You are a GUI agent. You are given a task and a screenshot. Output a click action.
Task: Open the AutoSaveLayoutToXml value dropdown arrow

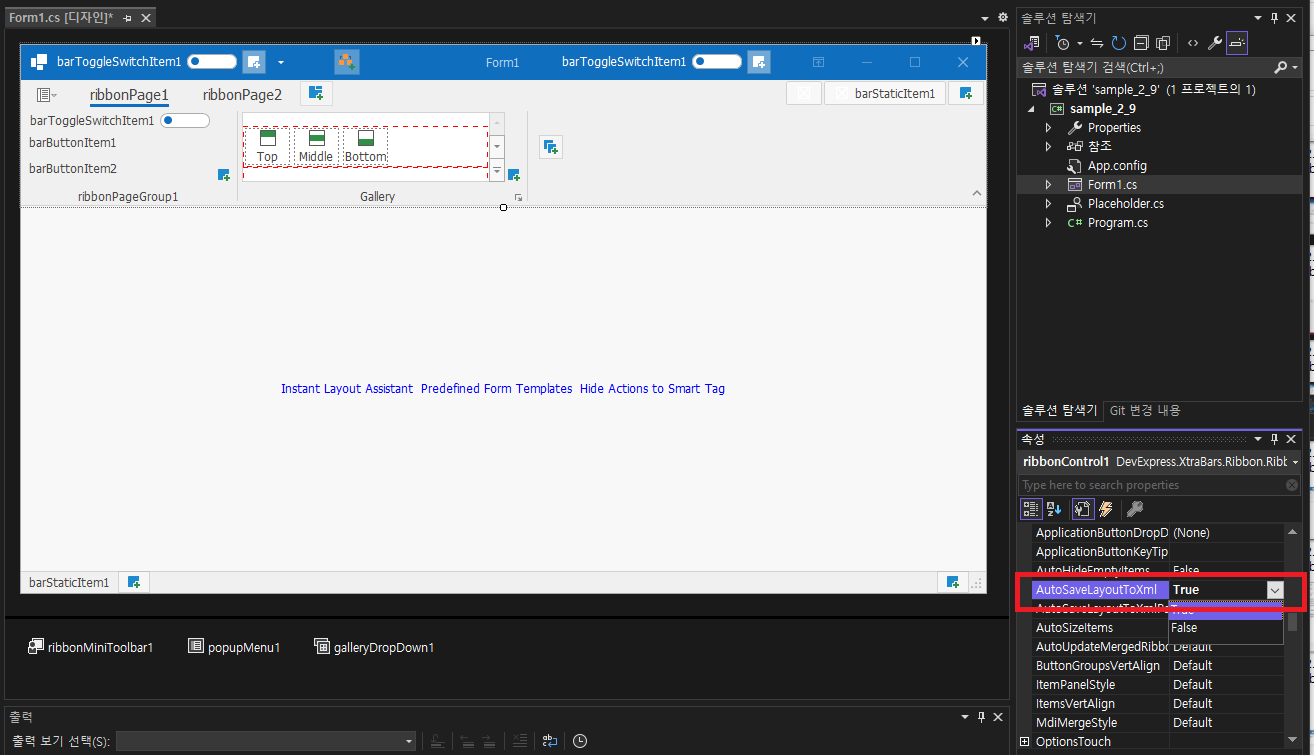[1275, 590]
